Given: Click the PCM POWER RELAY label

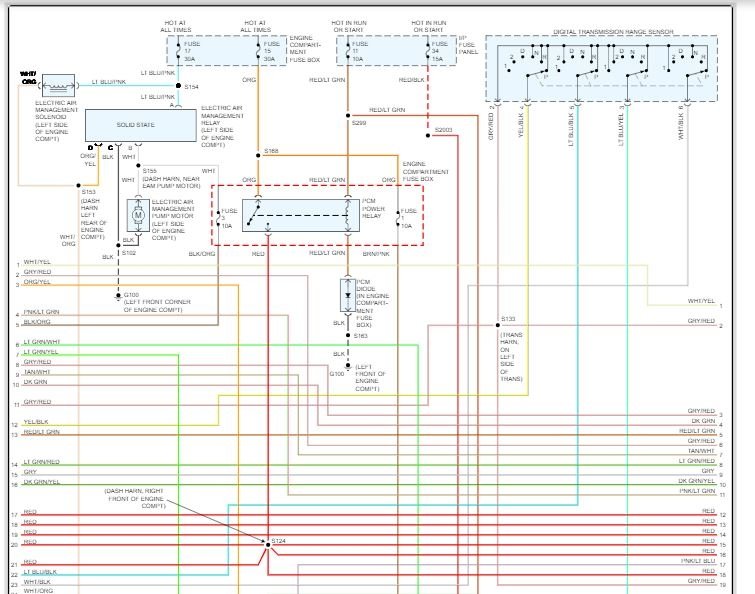Looking at the screenshot, I should click(373, 208).
